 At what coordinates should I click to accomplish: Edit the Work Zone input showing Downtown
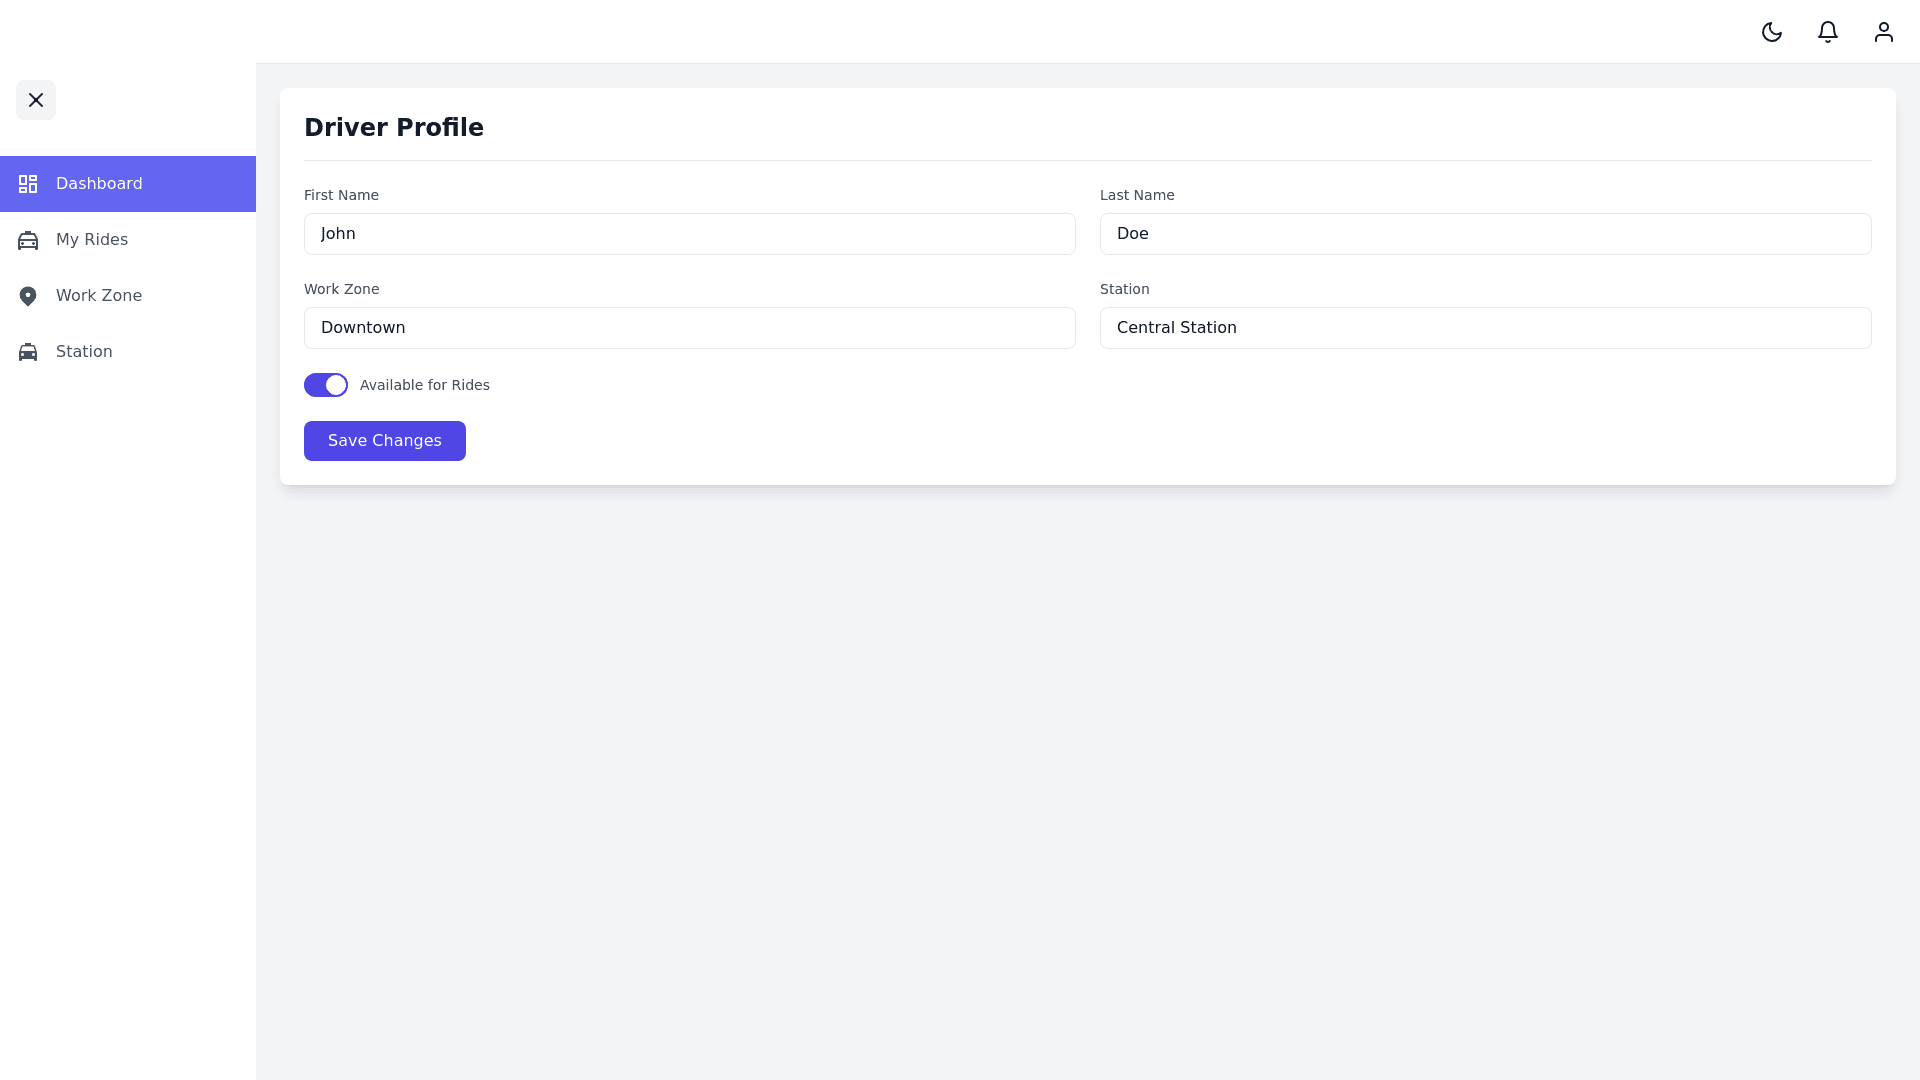[690, 328]
